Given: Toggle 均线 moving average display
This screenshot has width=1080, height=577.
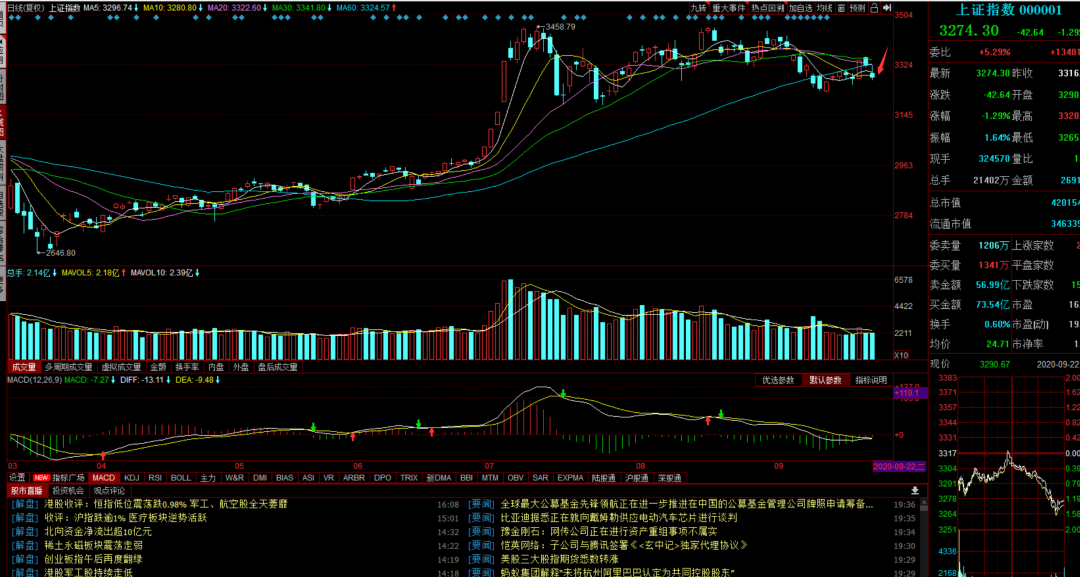Looking at the screenshot, I should click(824, 7).
